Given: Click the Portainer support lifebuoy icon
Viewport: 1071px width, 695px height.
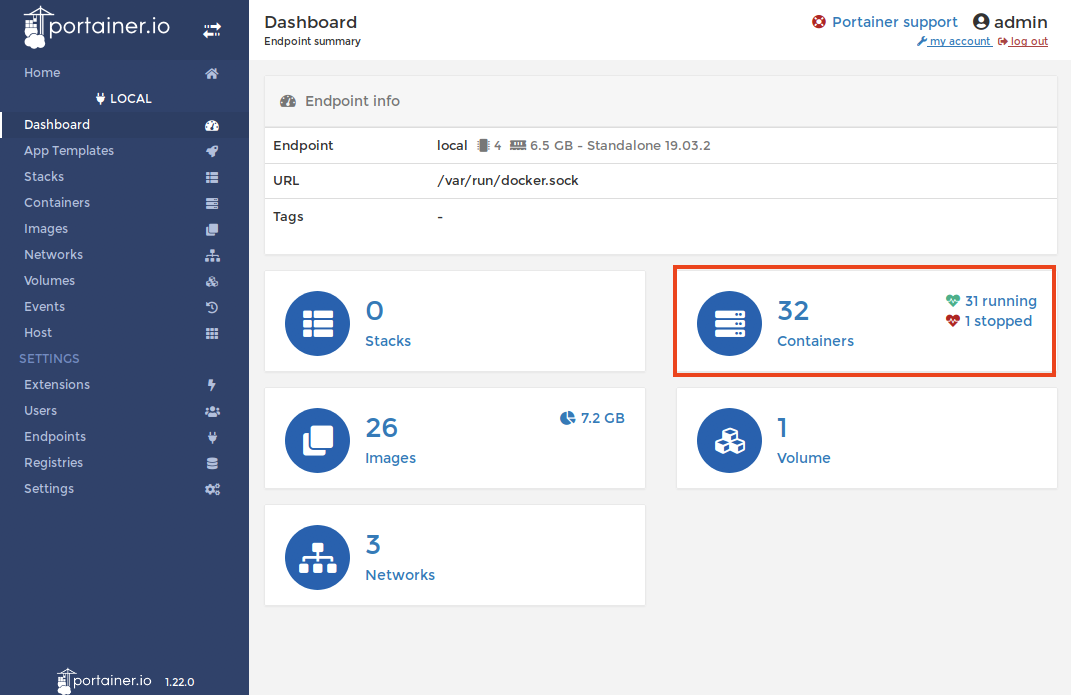Looking at the screenshot, I should (819, 22).
